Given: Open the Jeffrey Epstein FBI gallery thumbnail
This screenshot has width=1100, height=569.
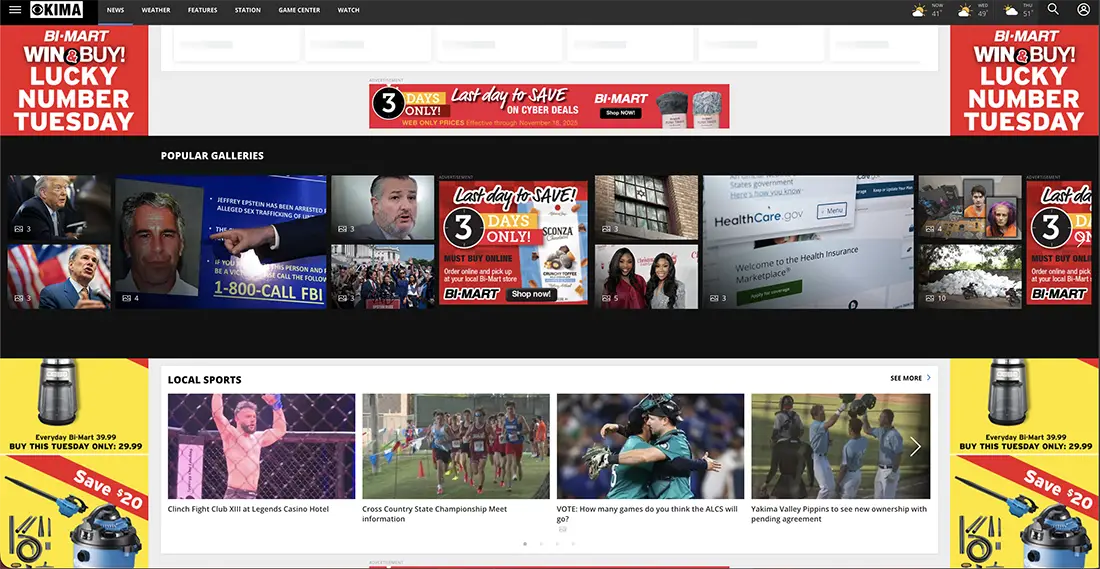Looking at the screenshot, I should 221,242.
